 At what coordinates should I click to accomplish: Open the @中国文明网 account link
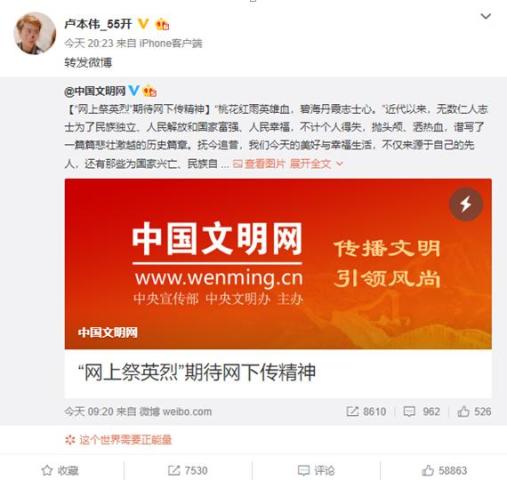[x=95, y=91]
